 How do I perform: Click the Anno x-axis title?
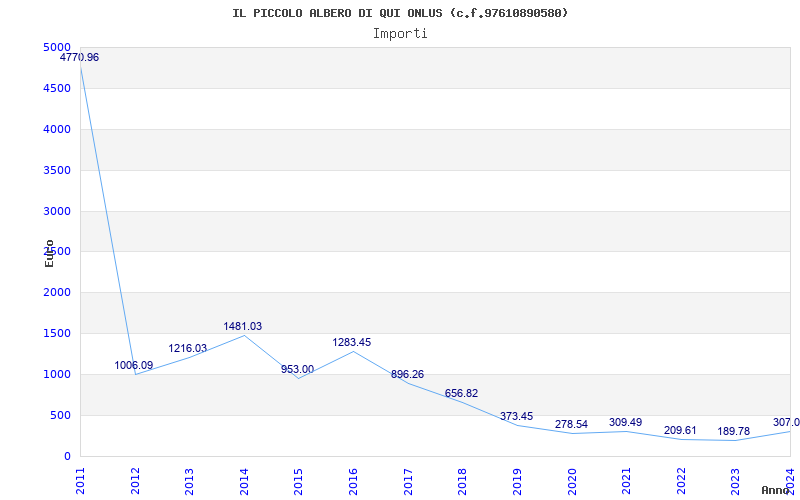tap(775, 490)
